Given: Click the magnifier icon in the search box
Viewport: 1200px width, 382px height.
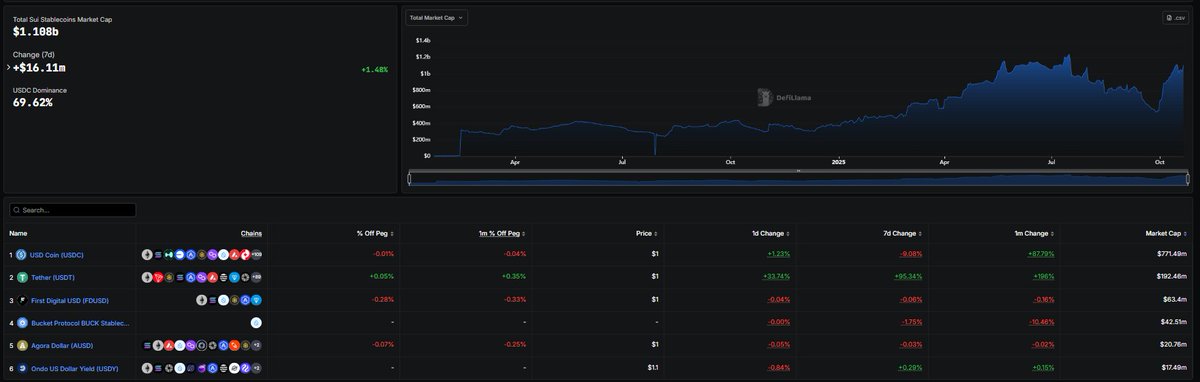Looking at the screenshot, I should click(16, 210).
